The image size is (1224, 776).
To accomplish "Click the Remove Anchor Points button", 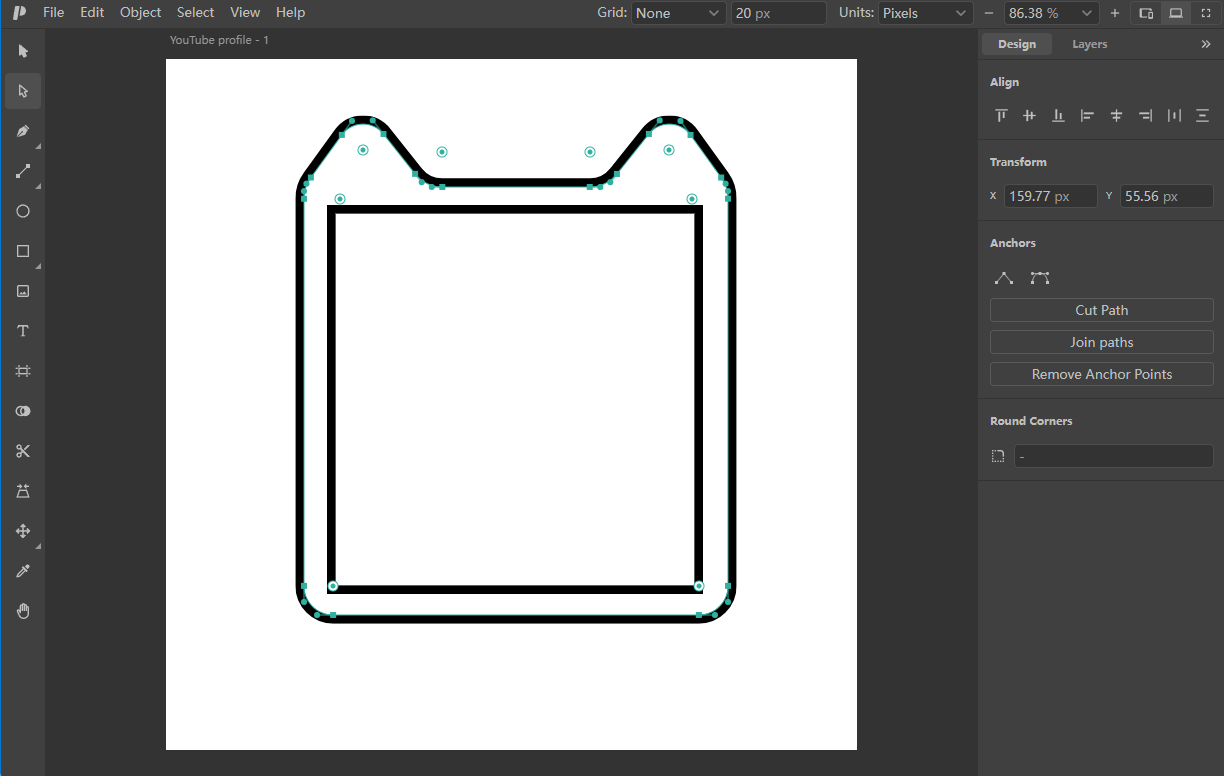I will (x=1101, y=374).
